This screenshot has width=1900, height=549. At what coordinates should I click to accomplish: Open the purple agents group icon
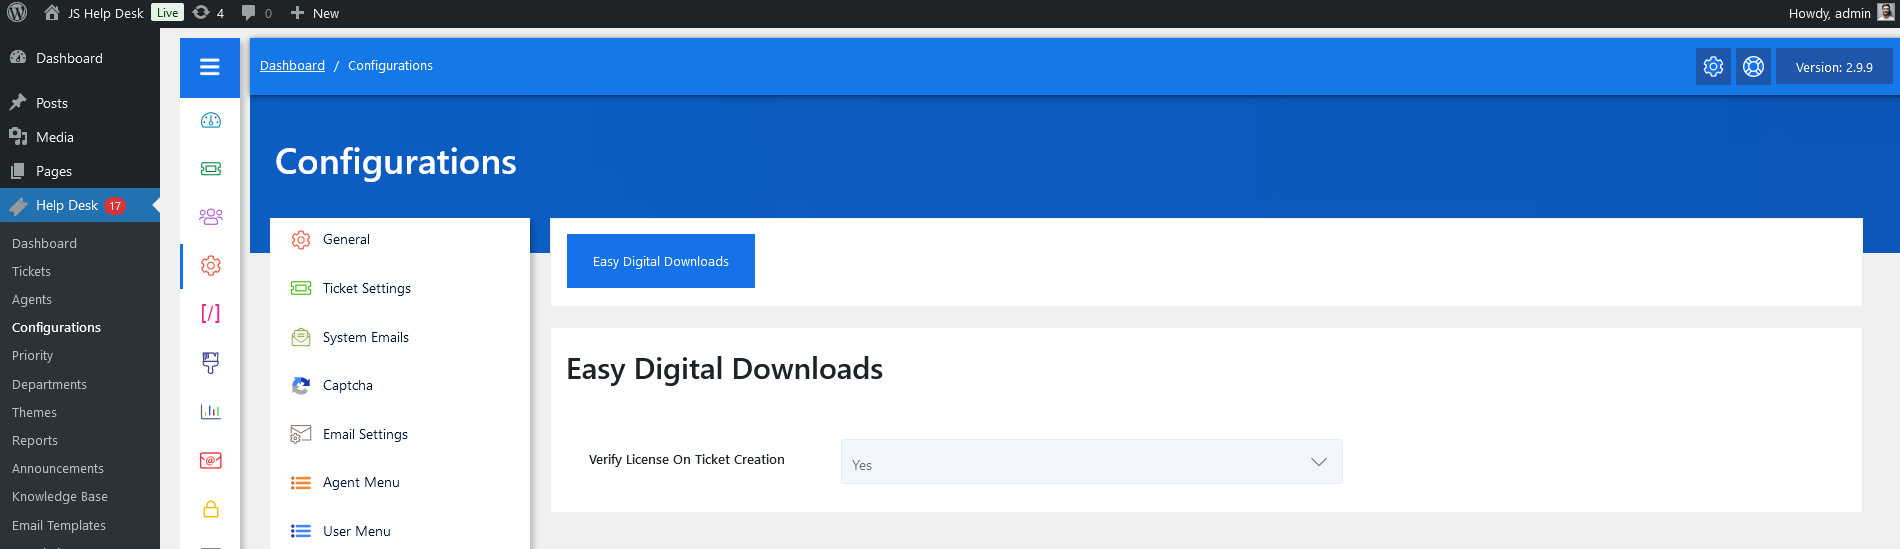click(x=210, y=217)
